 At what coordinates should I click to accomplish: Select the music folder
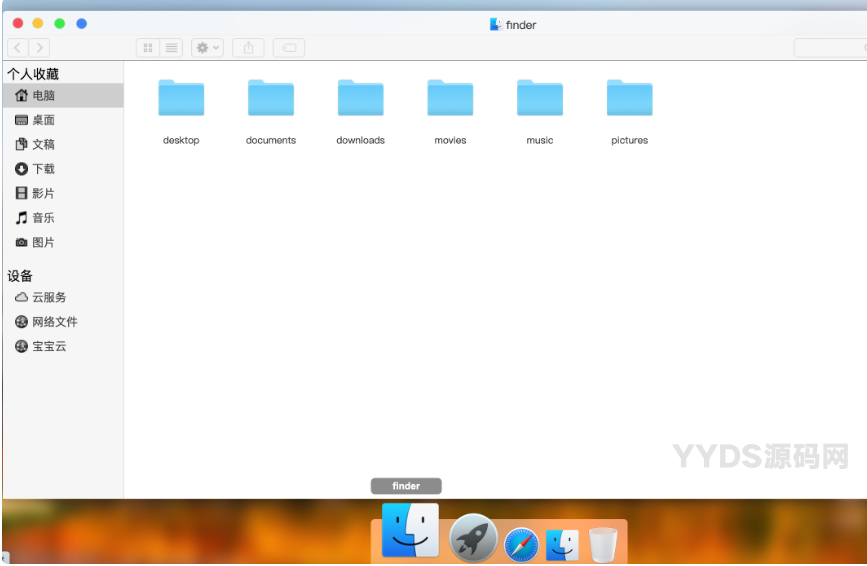click(x=540, y=99)
